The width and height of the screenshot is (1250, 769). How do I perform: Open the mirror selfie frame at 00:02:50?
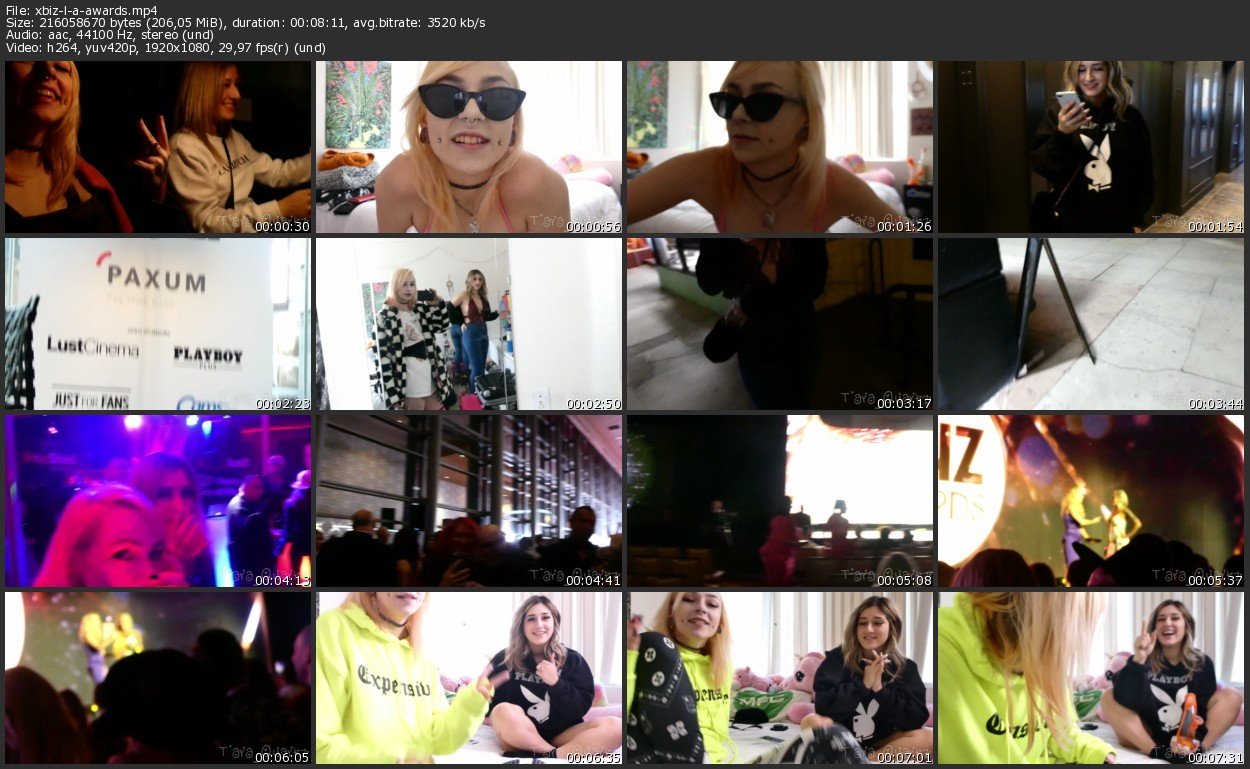click(x=469, y=324)
